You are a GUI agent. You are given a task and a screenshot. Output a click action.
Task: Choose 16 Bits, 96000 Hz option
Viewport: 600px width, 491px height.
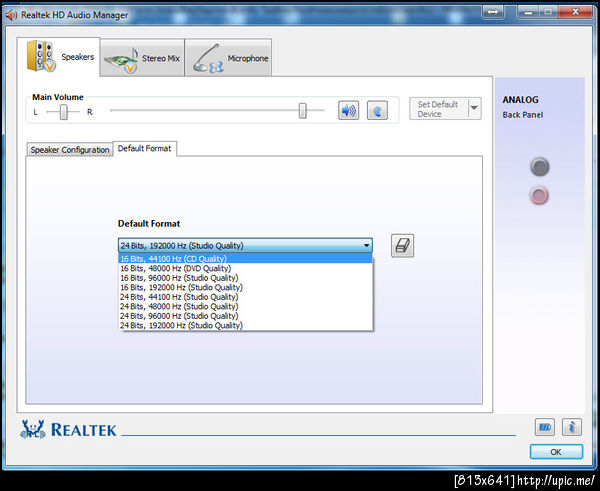pyautogui.click(x=245, y=278)
